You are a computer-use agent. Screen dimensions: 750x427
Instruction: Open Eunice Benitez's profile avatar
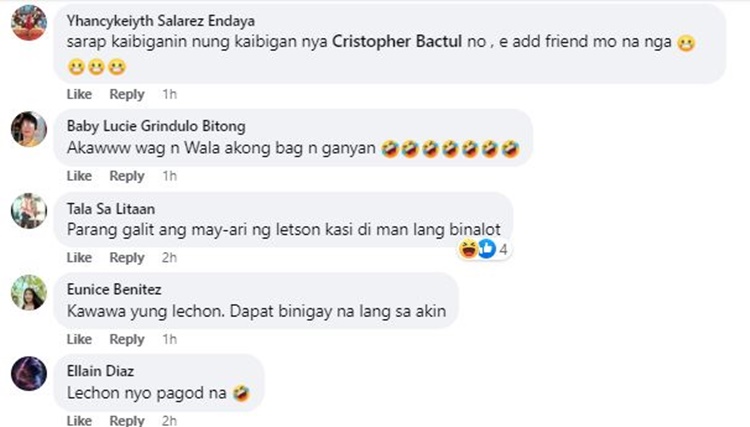pos(29,293)
